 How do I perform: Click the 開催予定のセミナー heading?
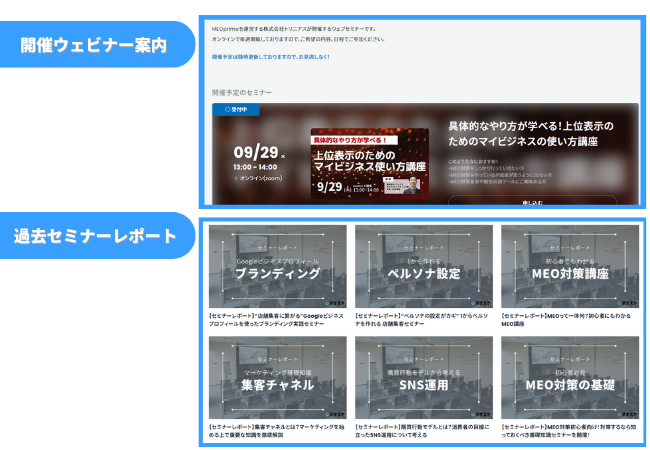pos(242,92)
